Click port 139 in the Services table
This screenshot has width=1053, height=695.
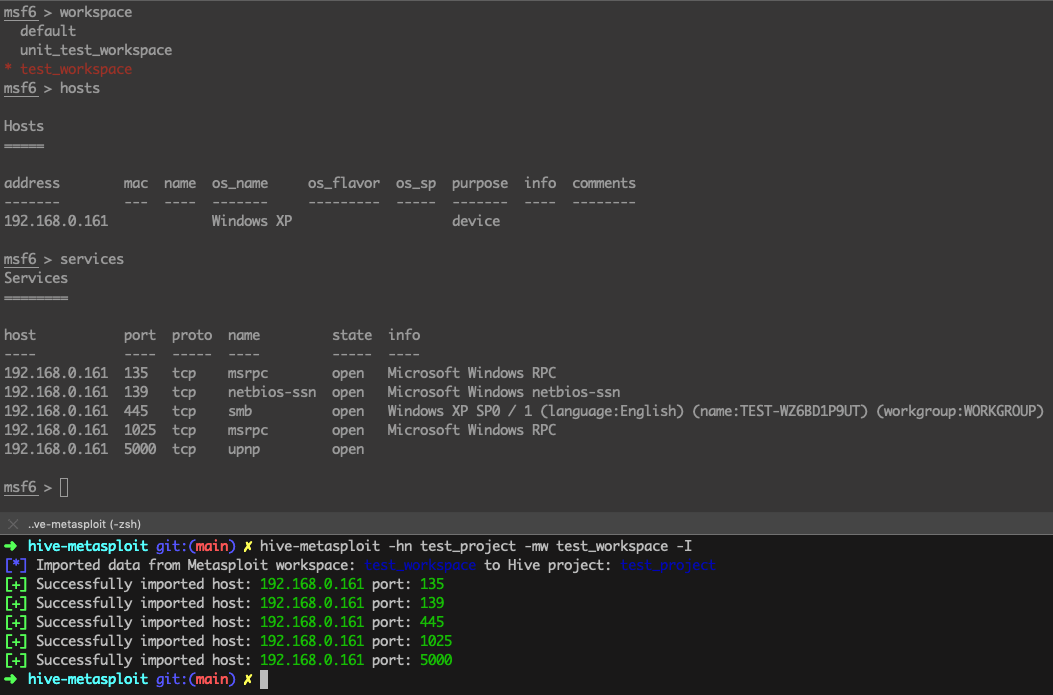click(136, 392)
